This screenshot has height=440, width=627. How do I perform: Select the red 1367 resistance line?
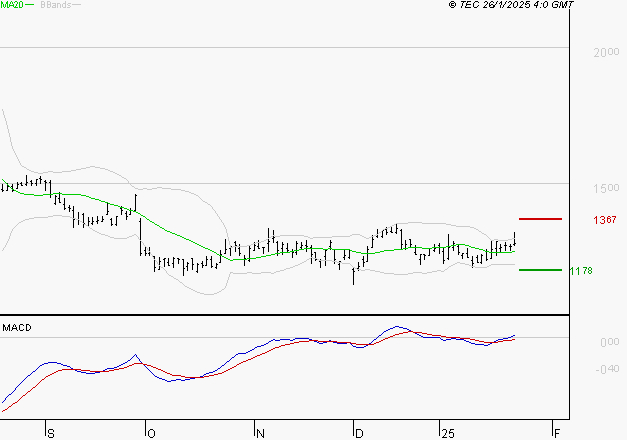[x=540, y=218]
